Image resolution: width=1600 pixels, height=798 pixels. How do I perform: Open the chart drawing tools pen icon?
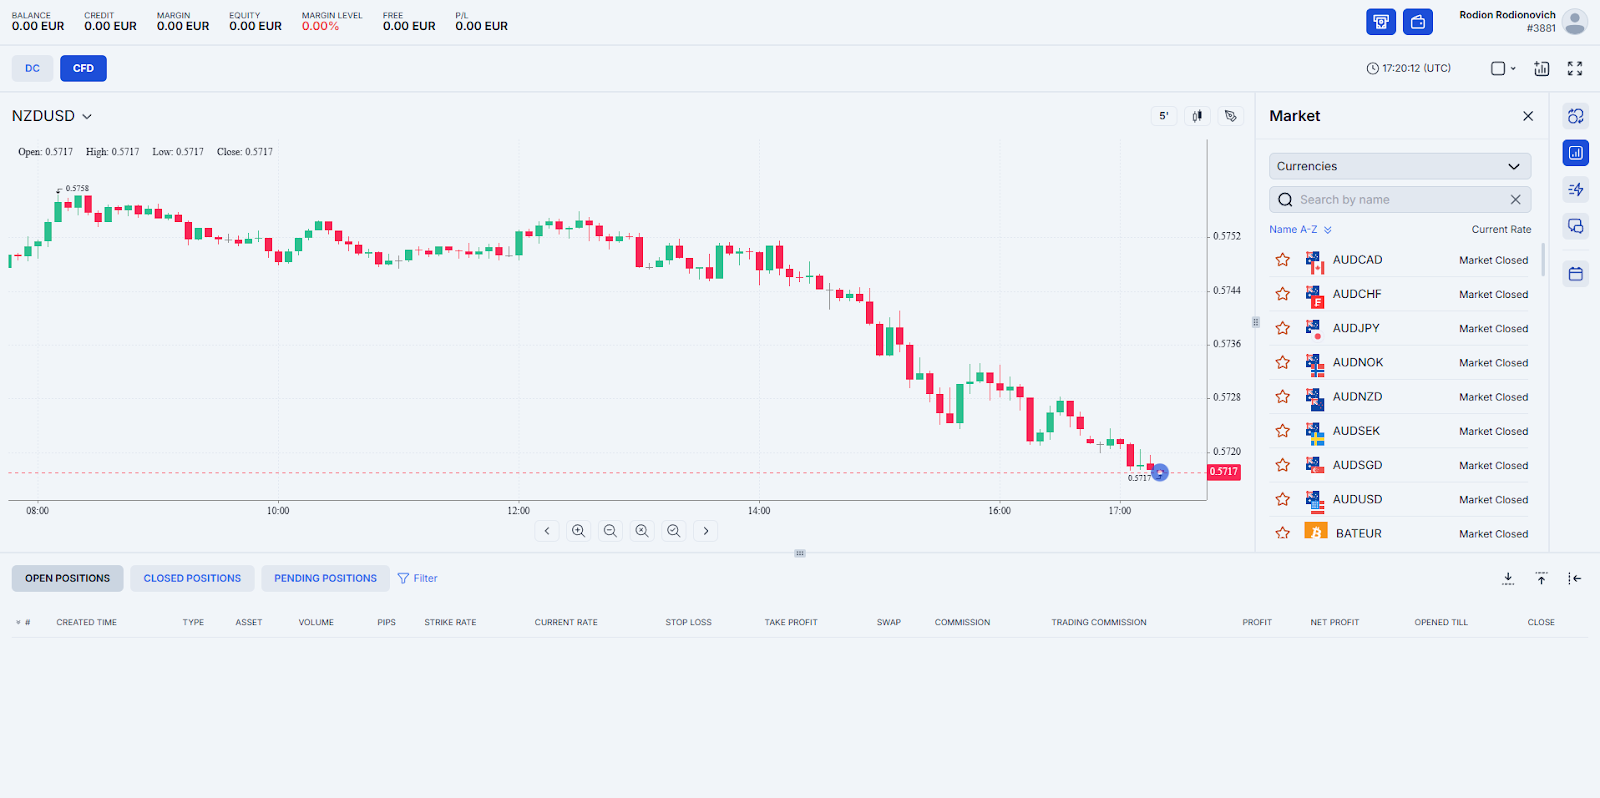coord(1231,116)
